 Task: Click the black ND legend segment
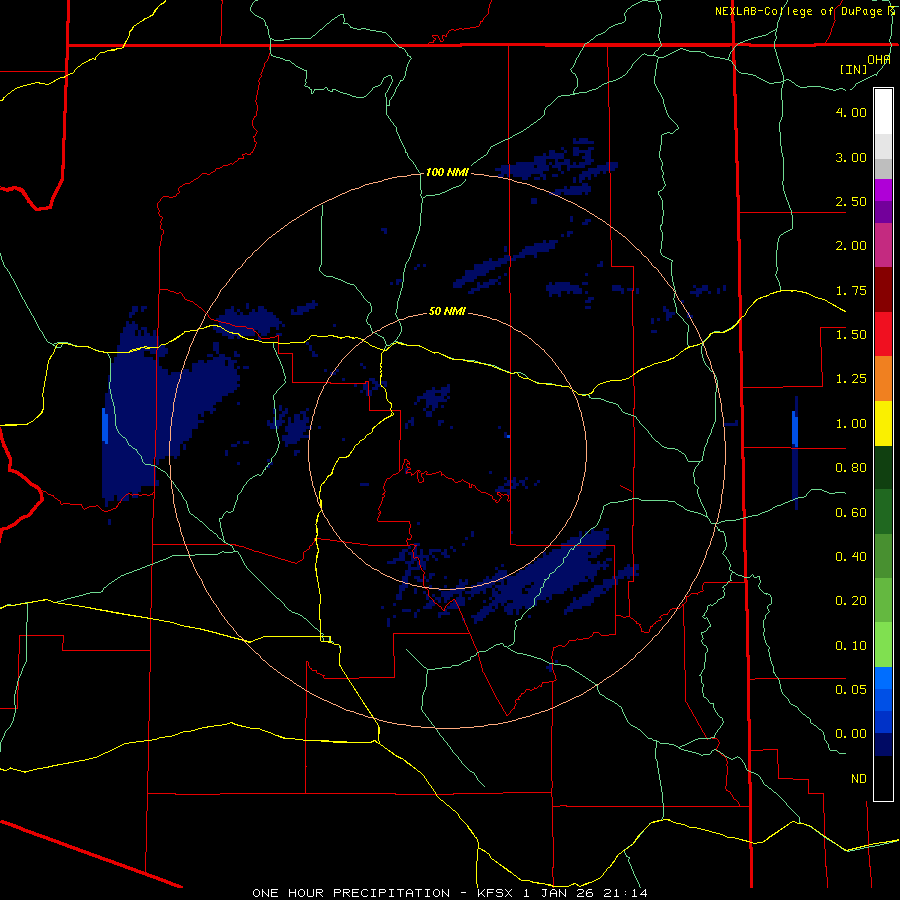(x=883, y=778)
